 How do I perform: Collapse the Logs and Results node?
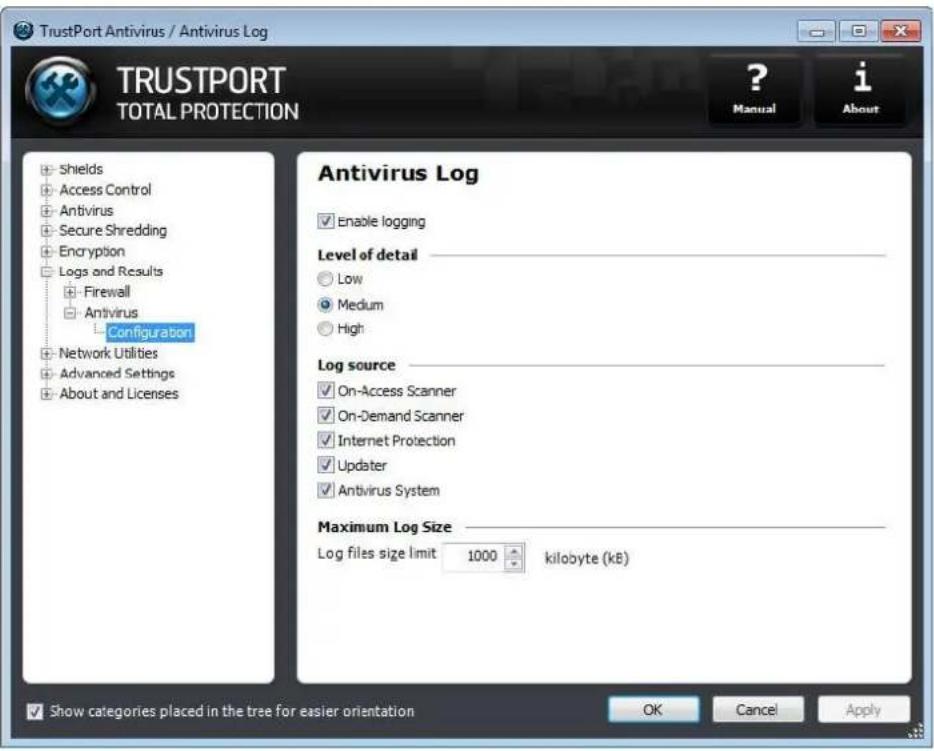coord(46,272)
